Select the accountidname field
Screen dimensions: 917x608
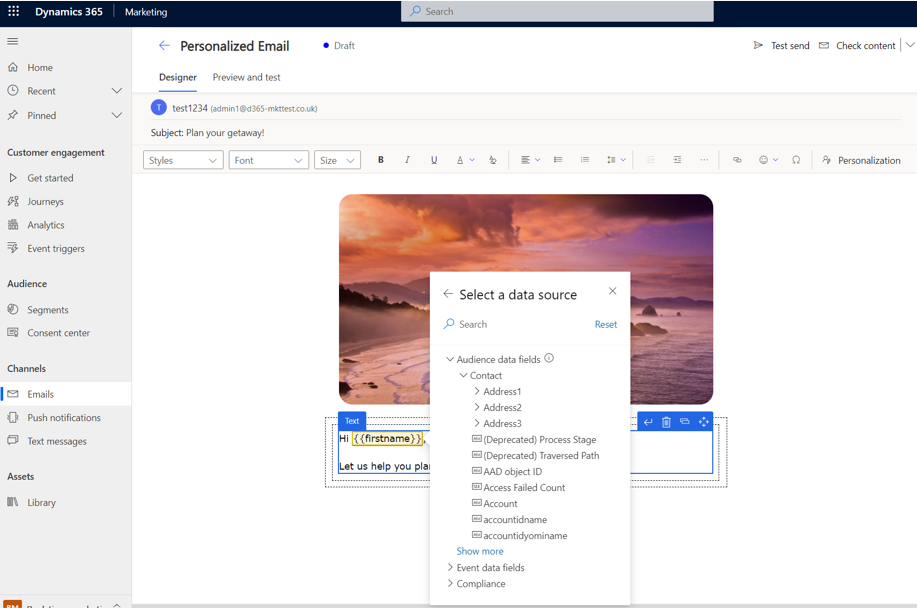click(509, 520)
